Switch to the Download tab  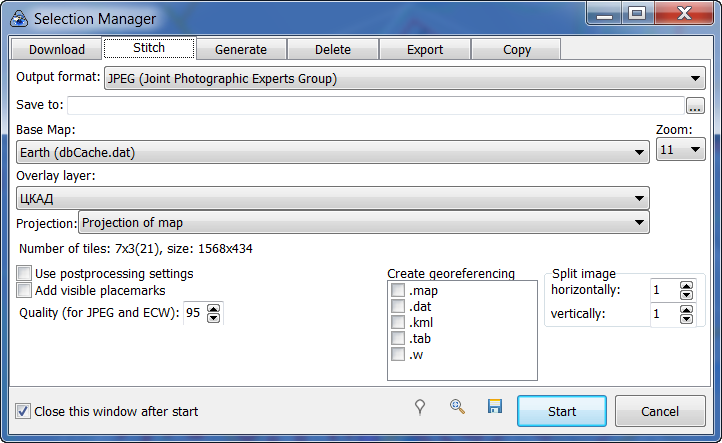click(x=56, y=49)
